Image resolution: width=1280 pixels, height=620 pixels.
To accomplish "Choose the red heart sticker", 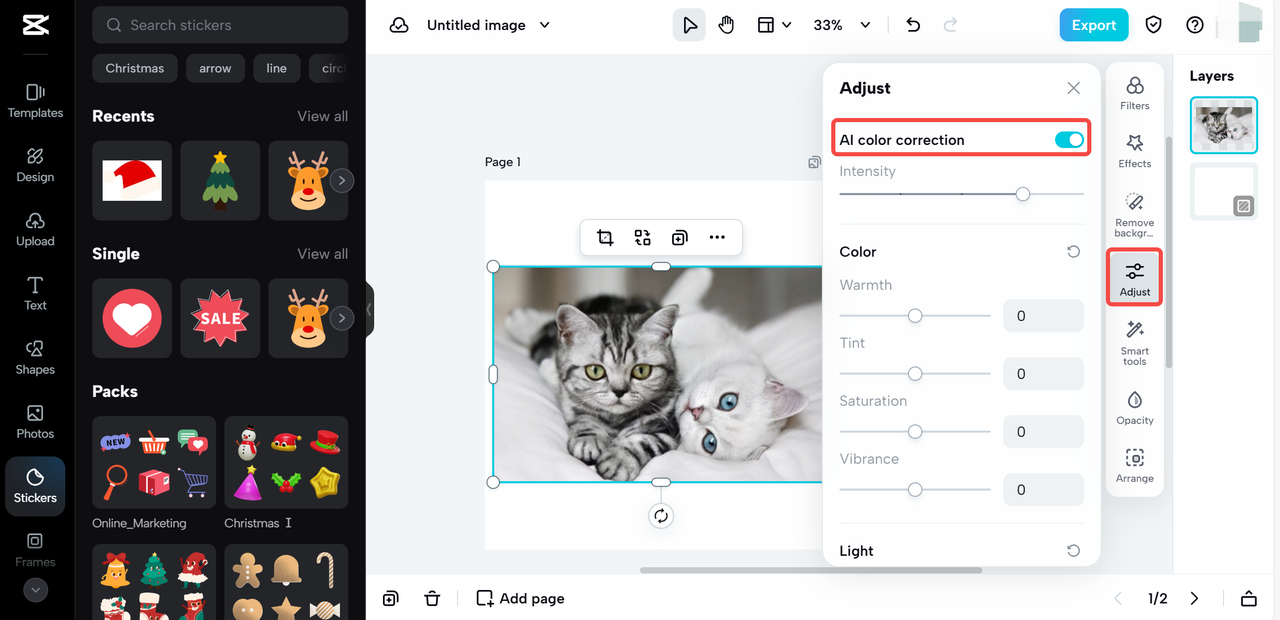I will click(x=132, y=318).
